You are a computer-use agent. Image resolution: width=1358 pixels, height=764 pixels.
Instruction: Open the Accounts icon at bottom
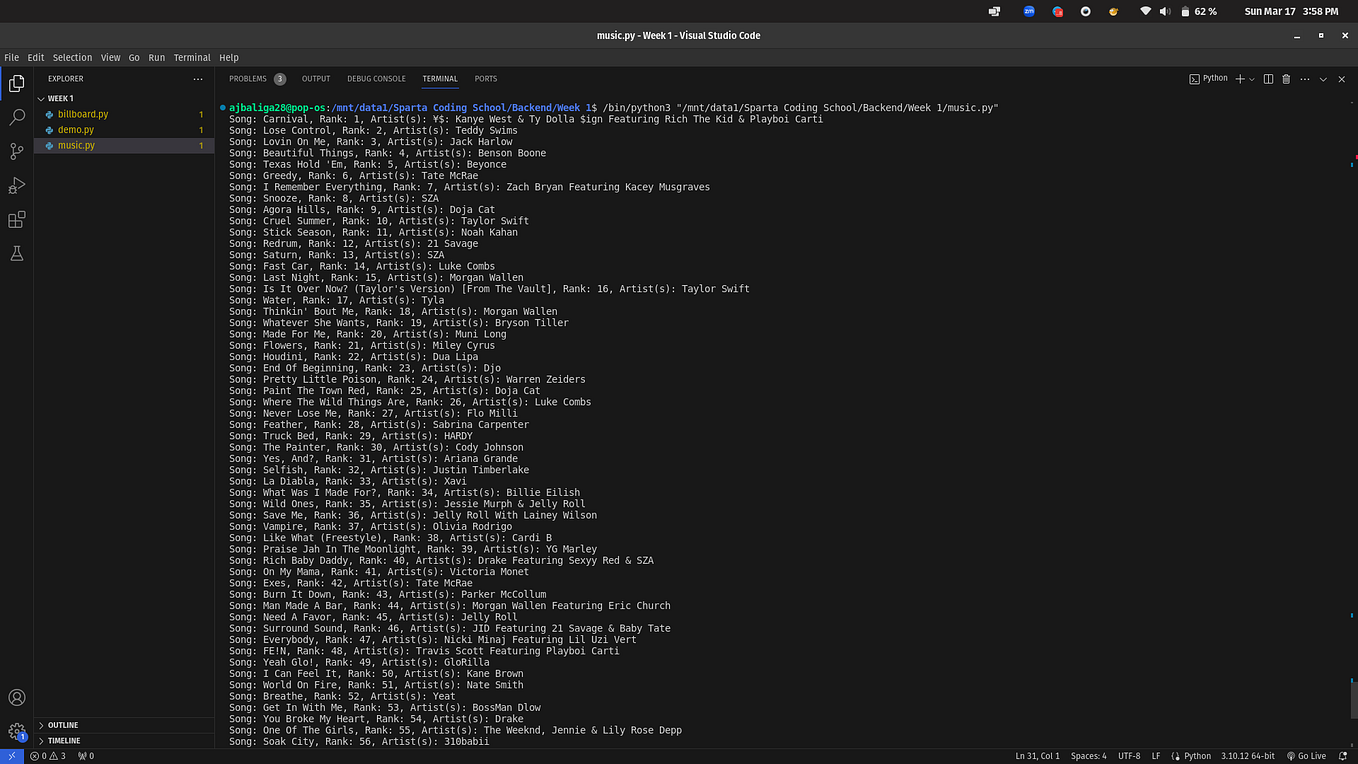point(16,698)
